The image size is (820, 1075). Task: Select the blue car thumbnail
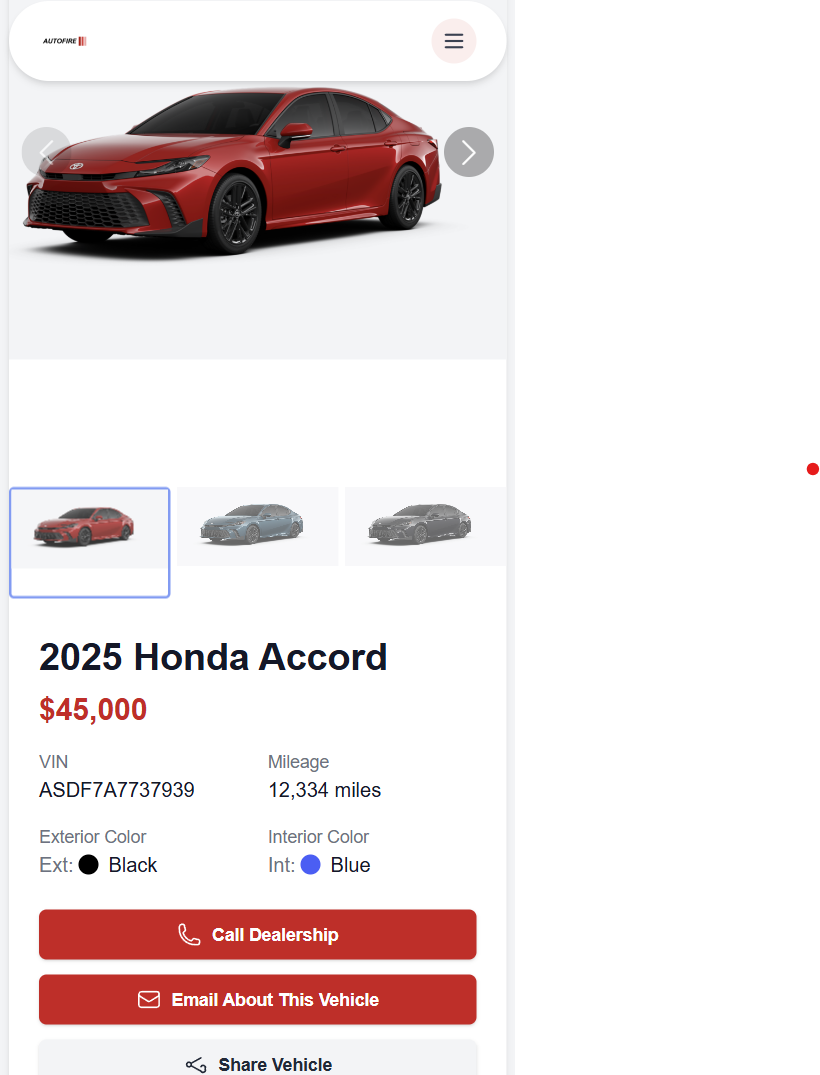coord(258,527)
